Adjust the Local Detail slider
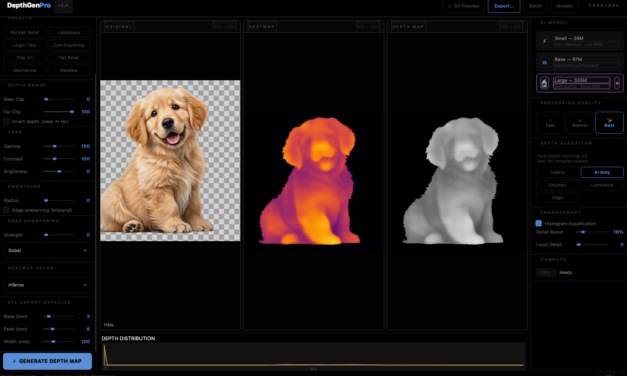The height and width of the screenshot is (376, 627). tap(592, 244)
